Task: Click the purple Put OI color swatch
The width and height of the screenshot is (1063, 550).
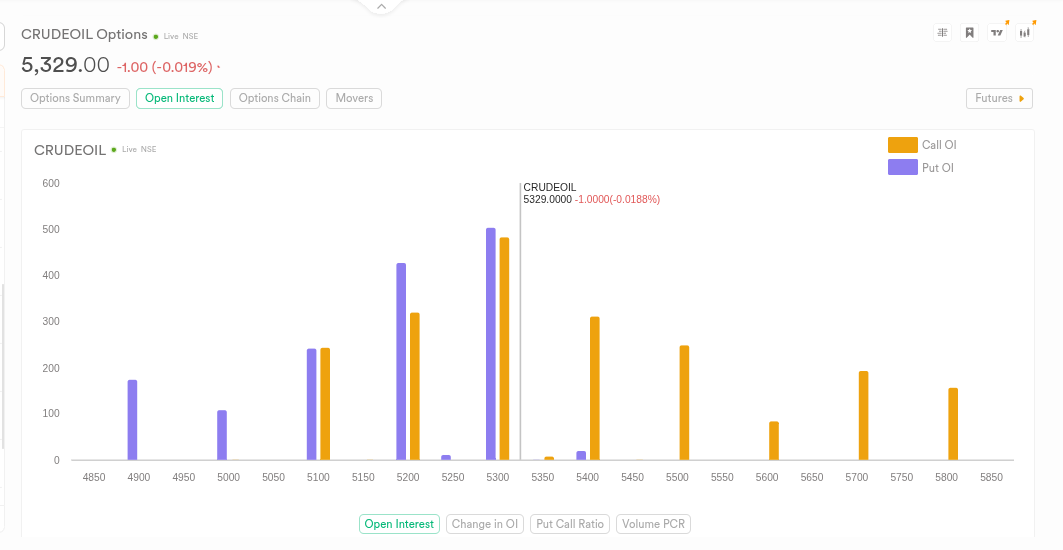Action: pos(902,167)
